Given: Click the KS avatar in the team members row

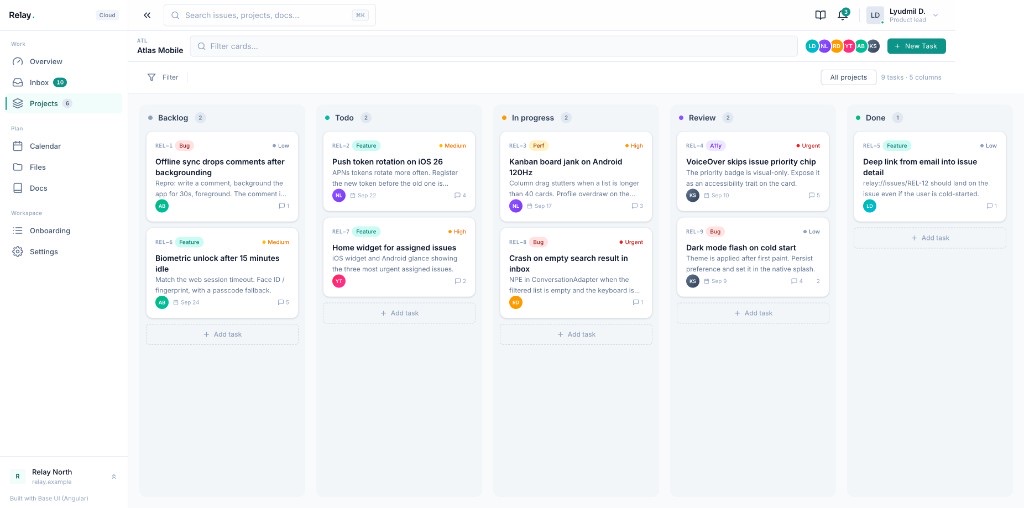Looking at the screenshot, I should pyautogui.click(x=873, y=46).
